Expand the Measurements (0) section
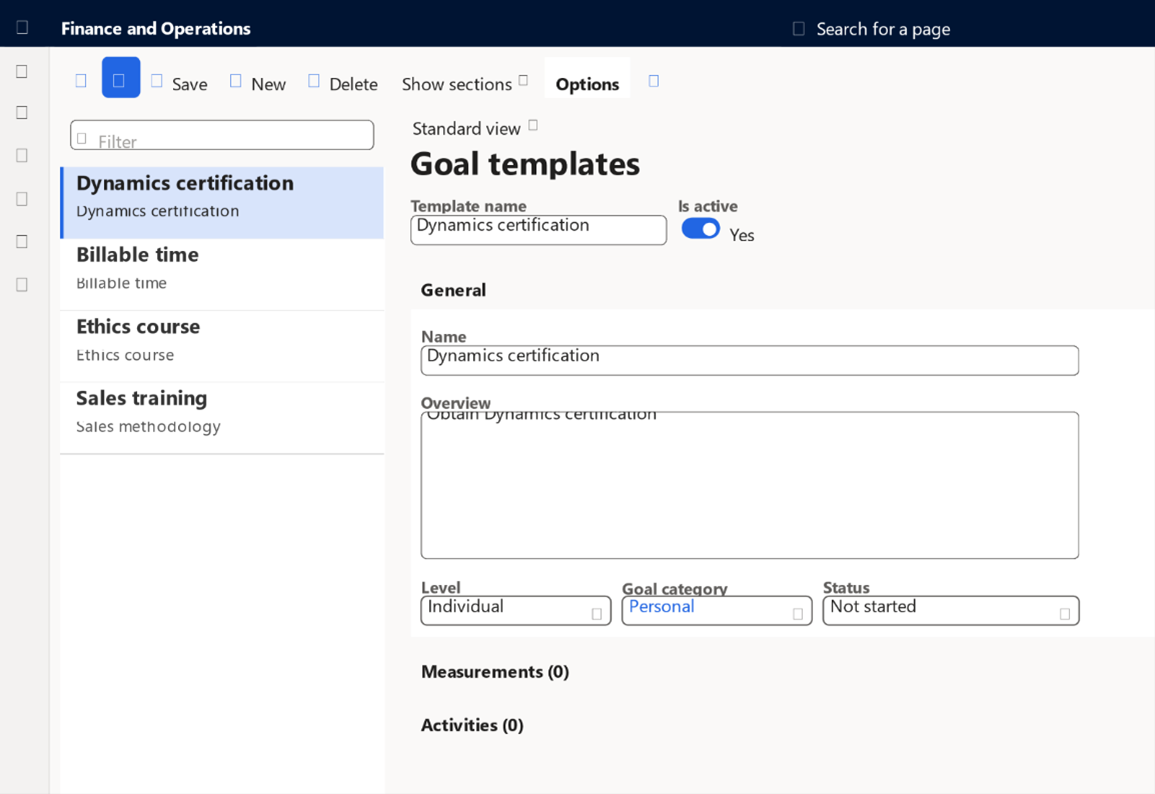 coord(495,672)
